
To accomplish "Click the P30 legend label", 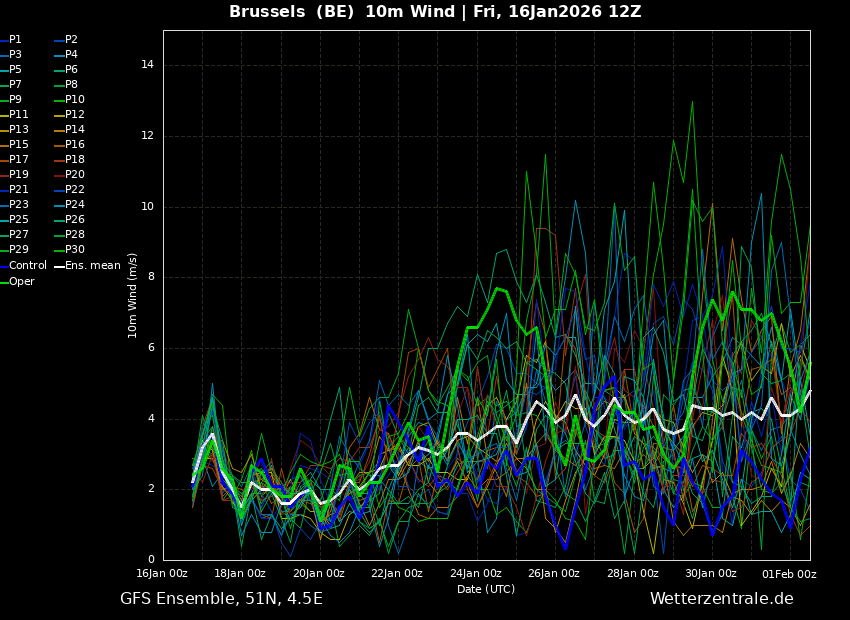I will click(70, 249).
